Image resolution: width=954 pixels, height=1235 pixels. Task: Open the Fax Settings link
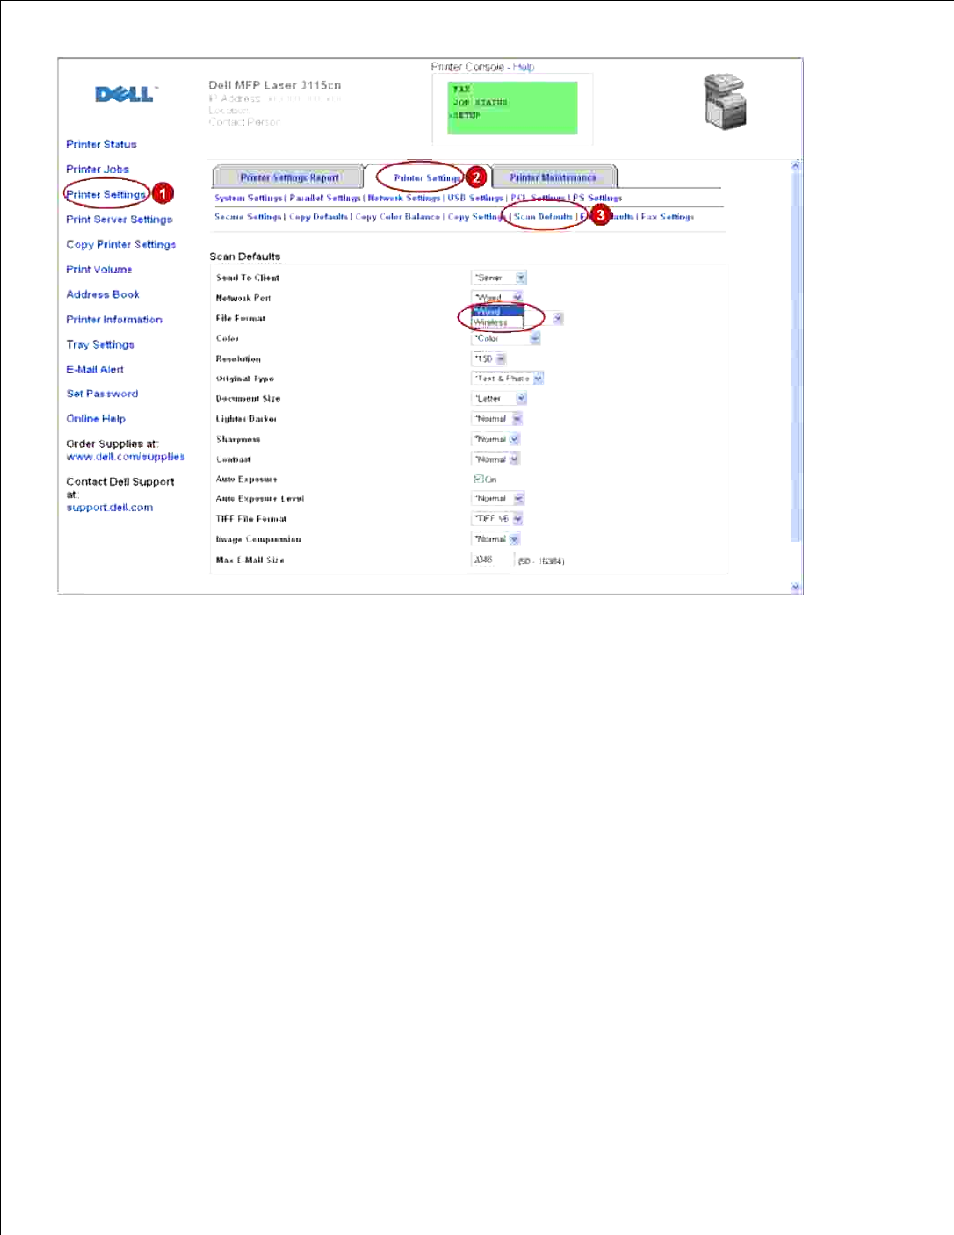pos(667,217)
